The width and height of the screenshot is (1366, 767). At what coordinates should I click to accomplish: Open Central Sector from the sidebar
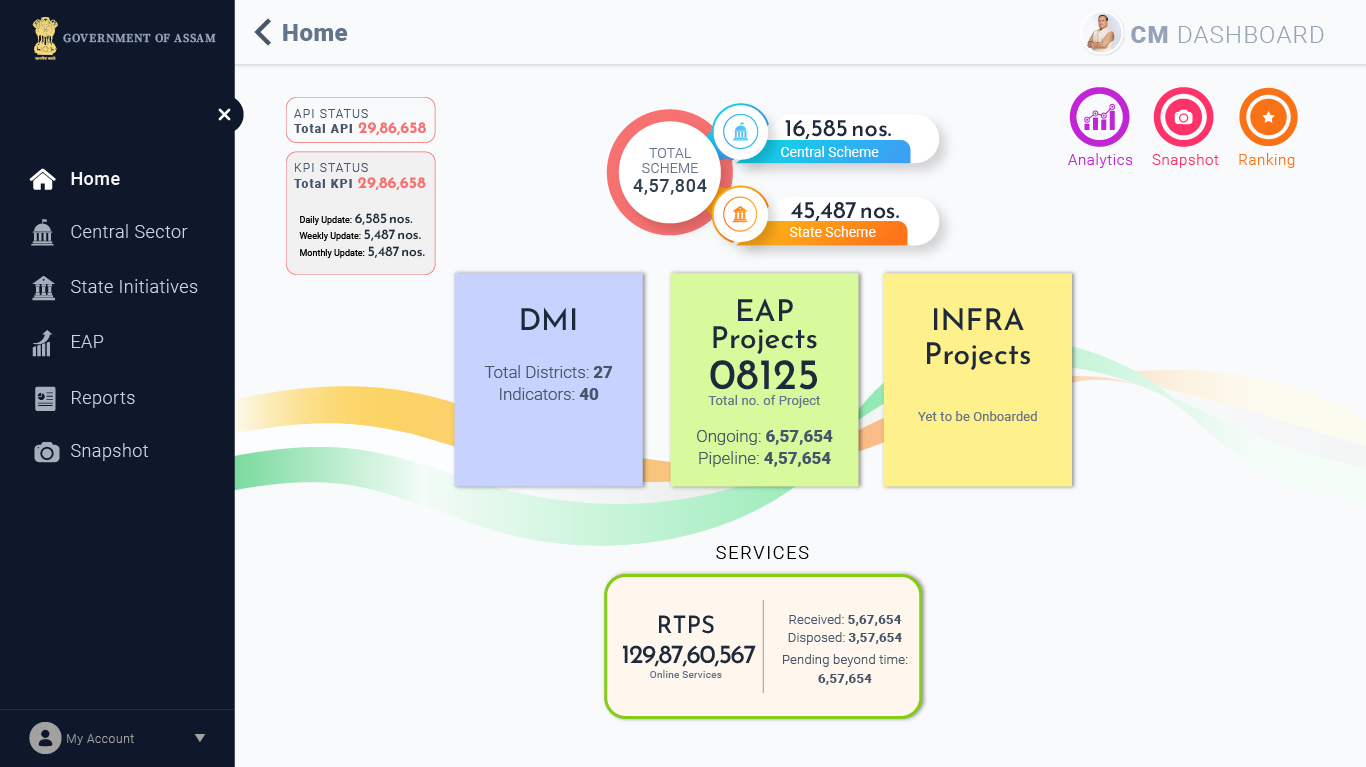(x=128, y=232)
